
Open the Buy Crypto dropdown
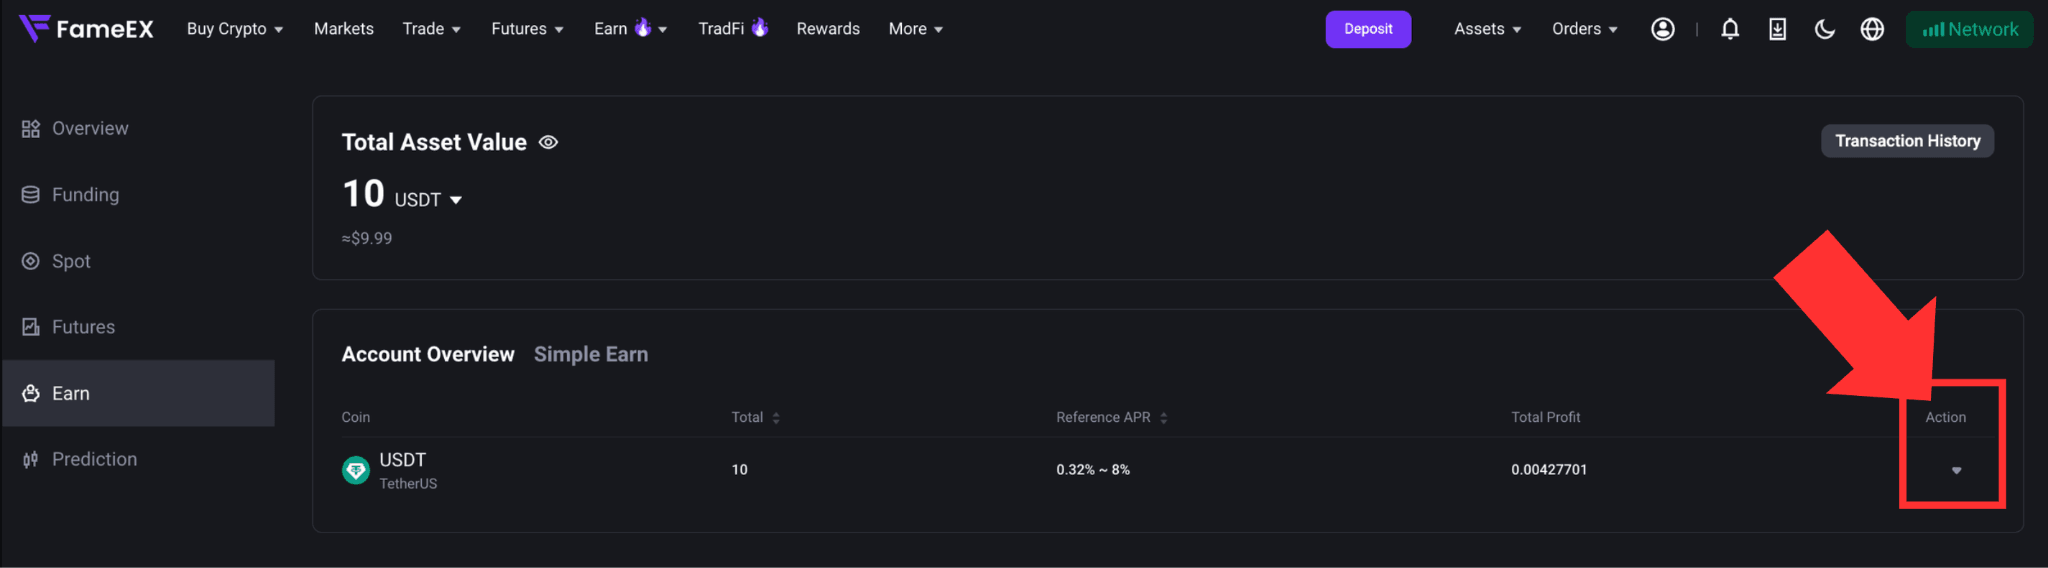click(235, 29)
